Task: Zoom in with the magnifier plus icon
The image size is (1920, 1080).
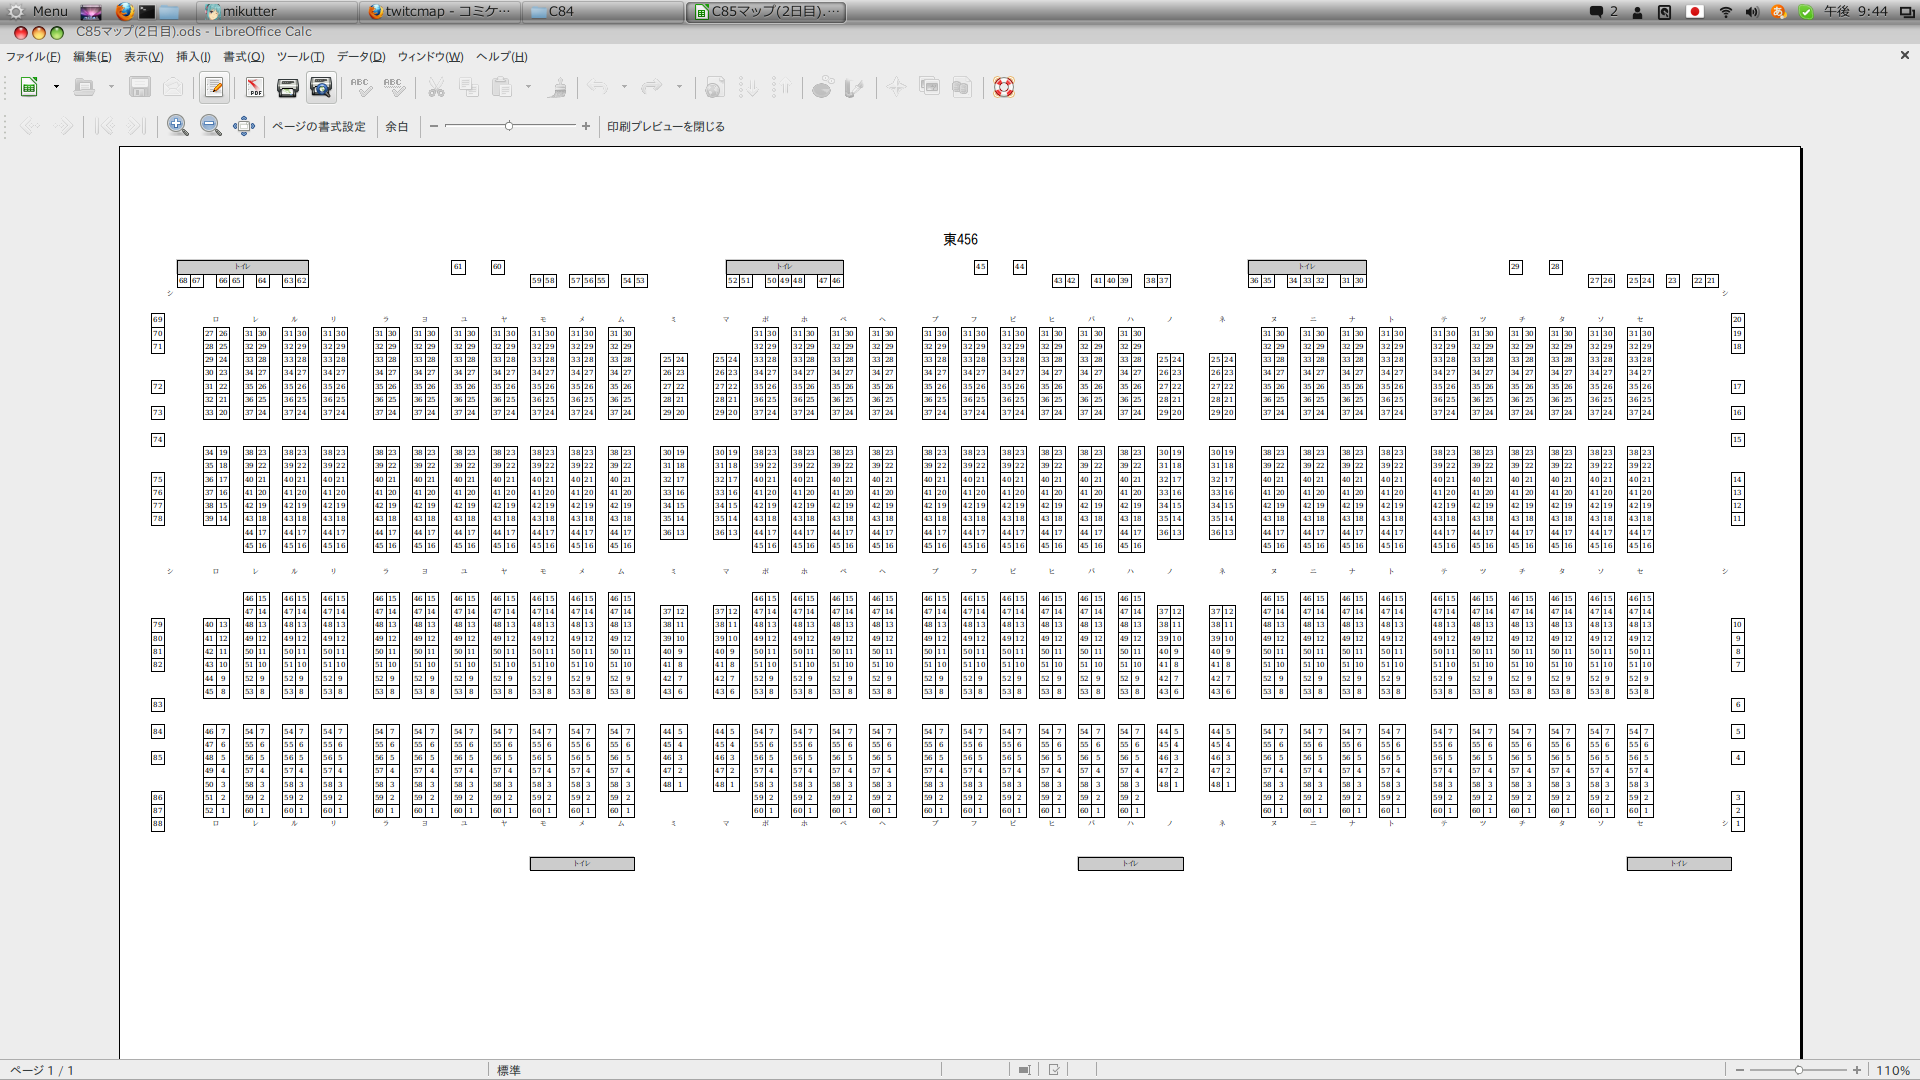Action: click(178, 126)
